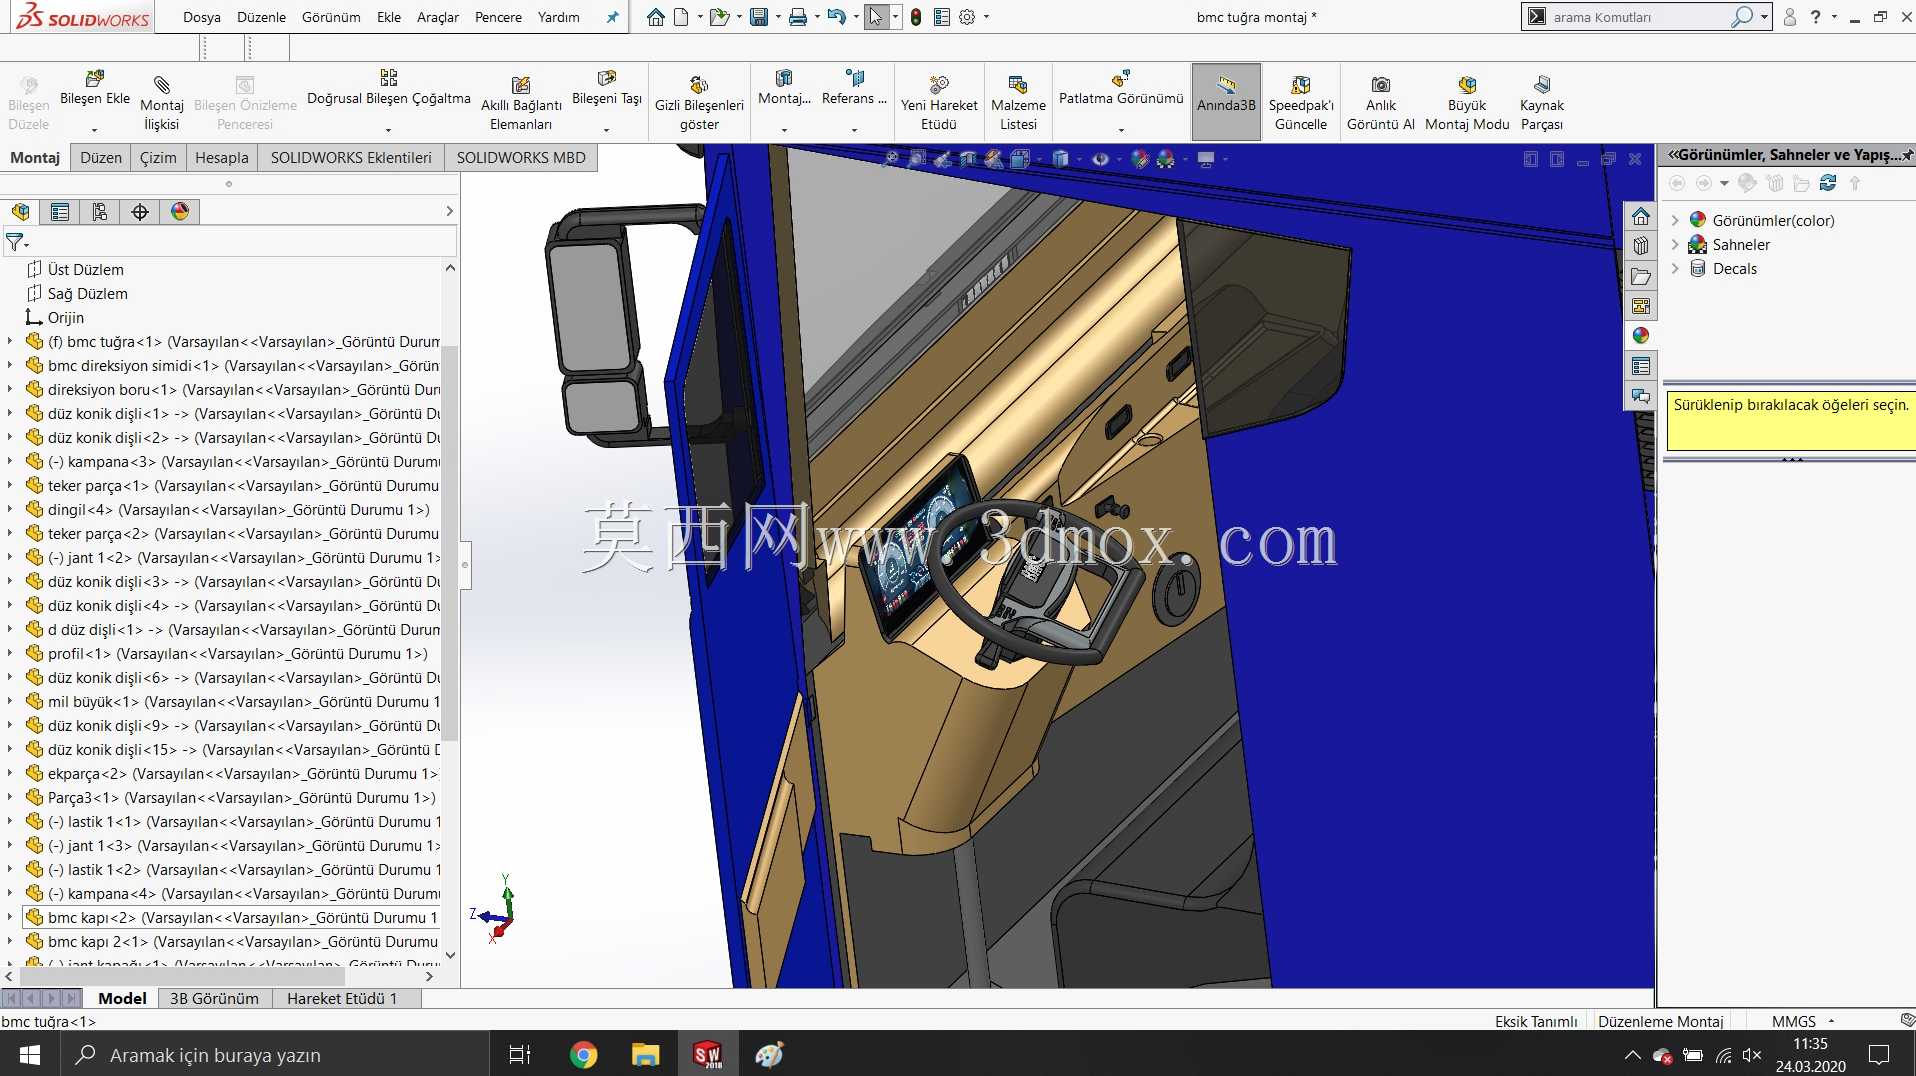Viewport: 1916px width, 1076px height.
Task: Open the Custom Properties task pane tab
Action: tap(1641, 366)
